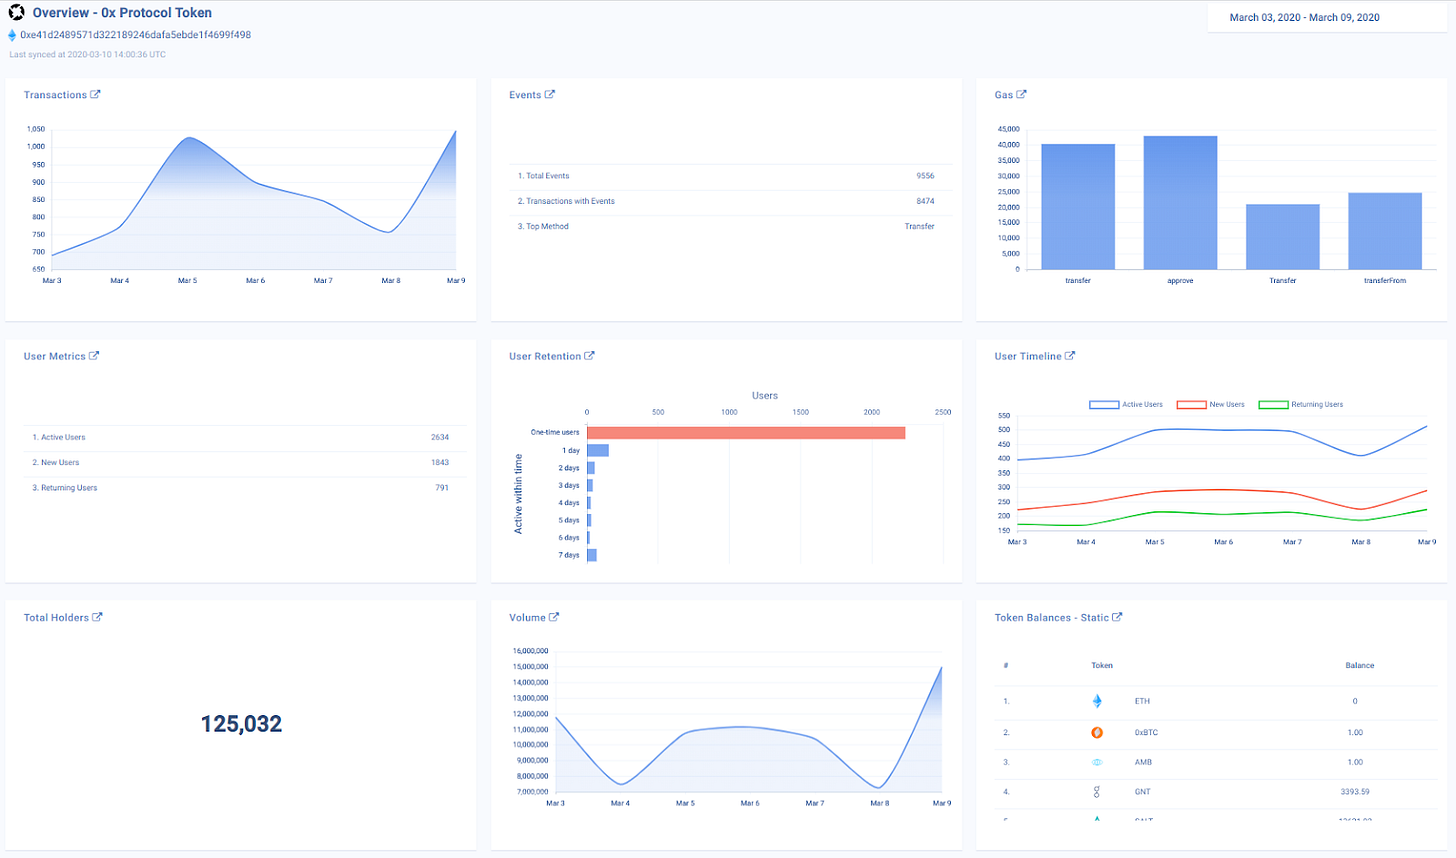The image size is (1456, 858).
Task: Click the GNT token name in balances
Action: click(1143, 792)
